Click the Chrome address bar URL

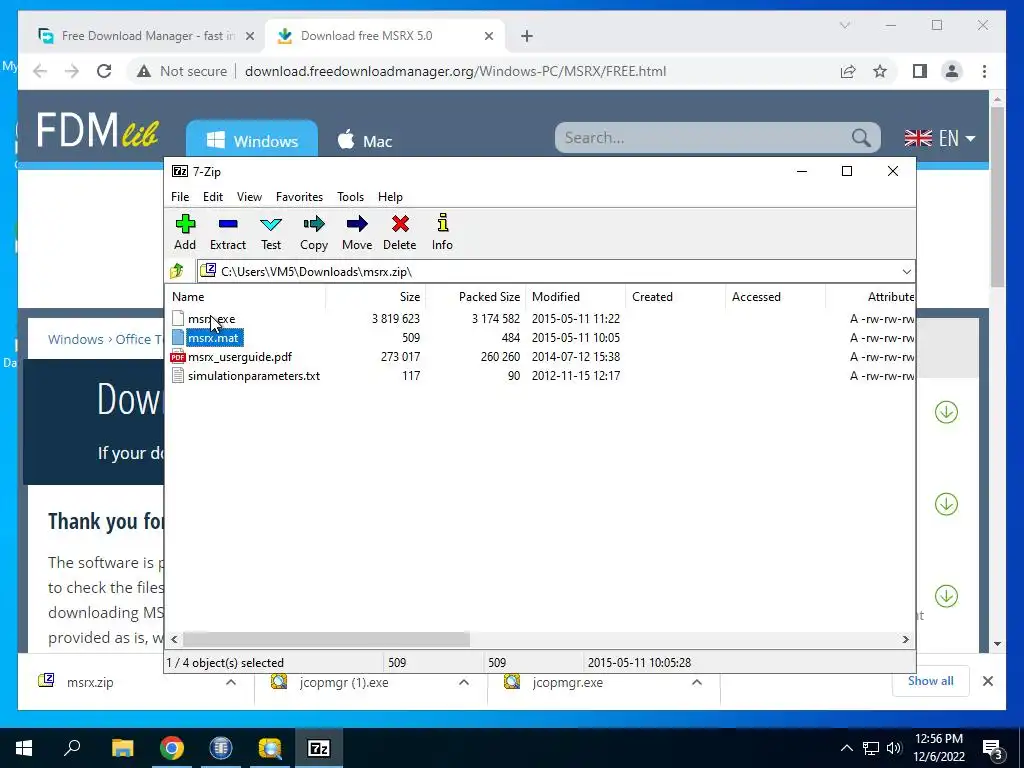click(455, 71)
